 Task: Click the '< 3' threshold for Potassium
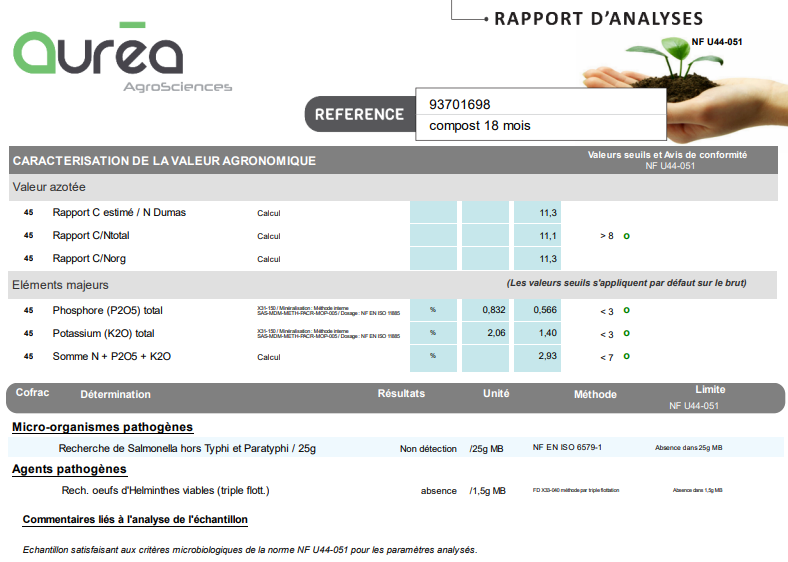click(607, 335)
